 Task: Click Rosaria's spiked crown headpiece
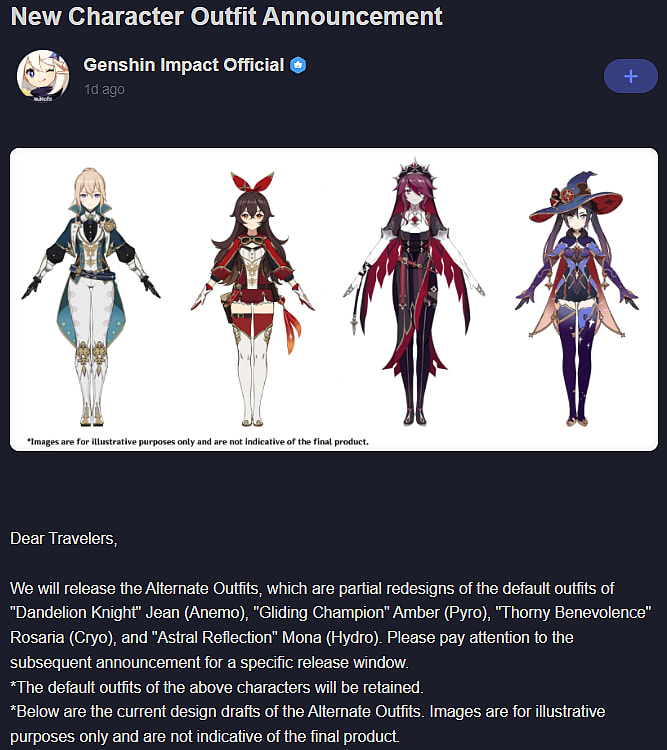(414, 171)
